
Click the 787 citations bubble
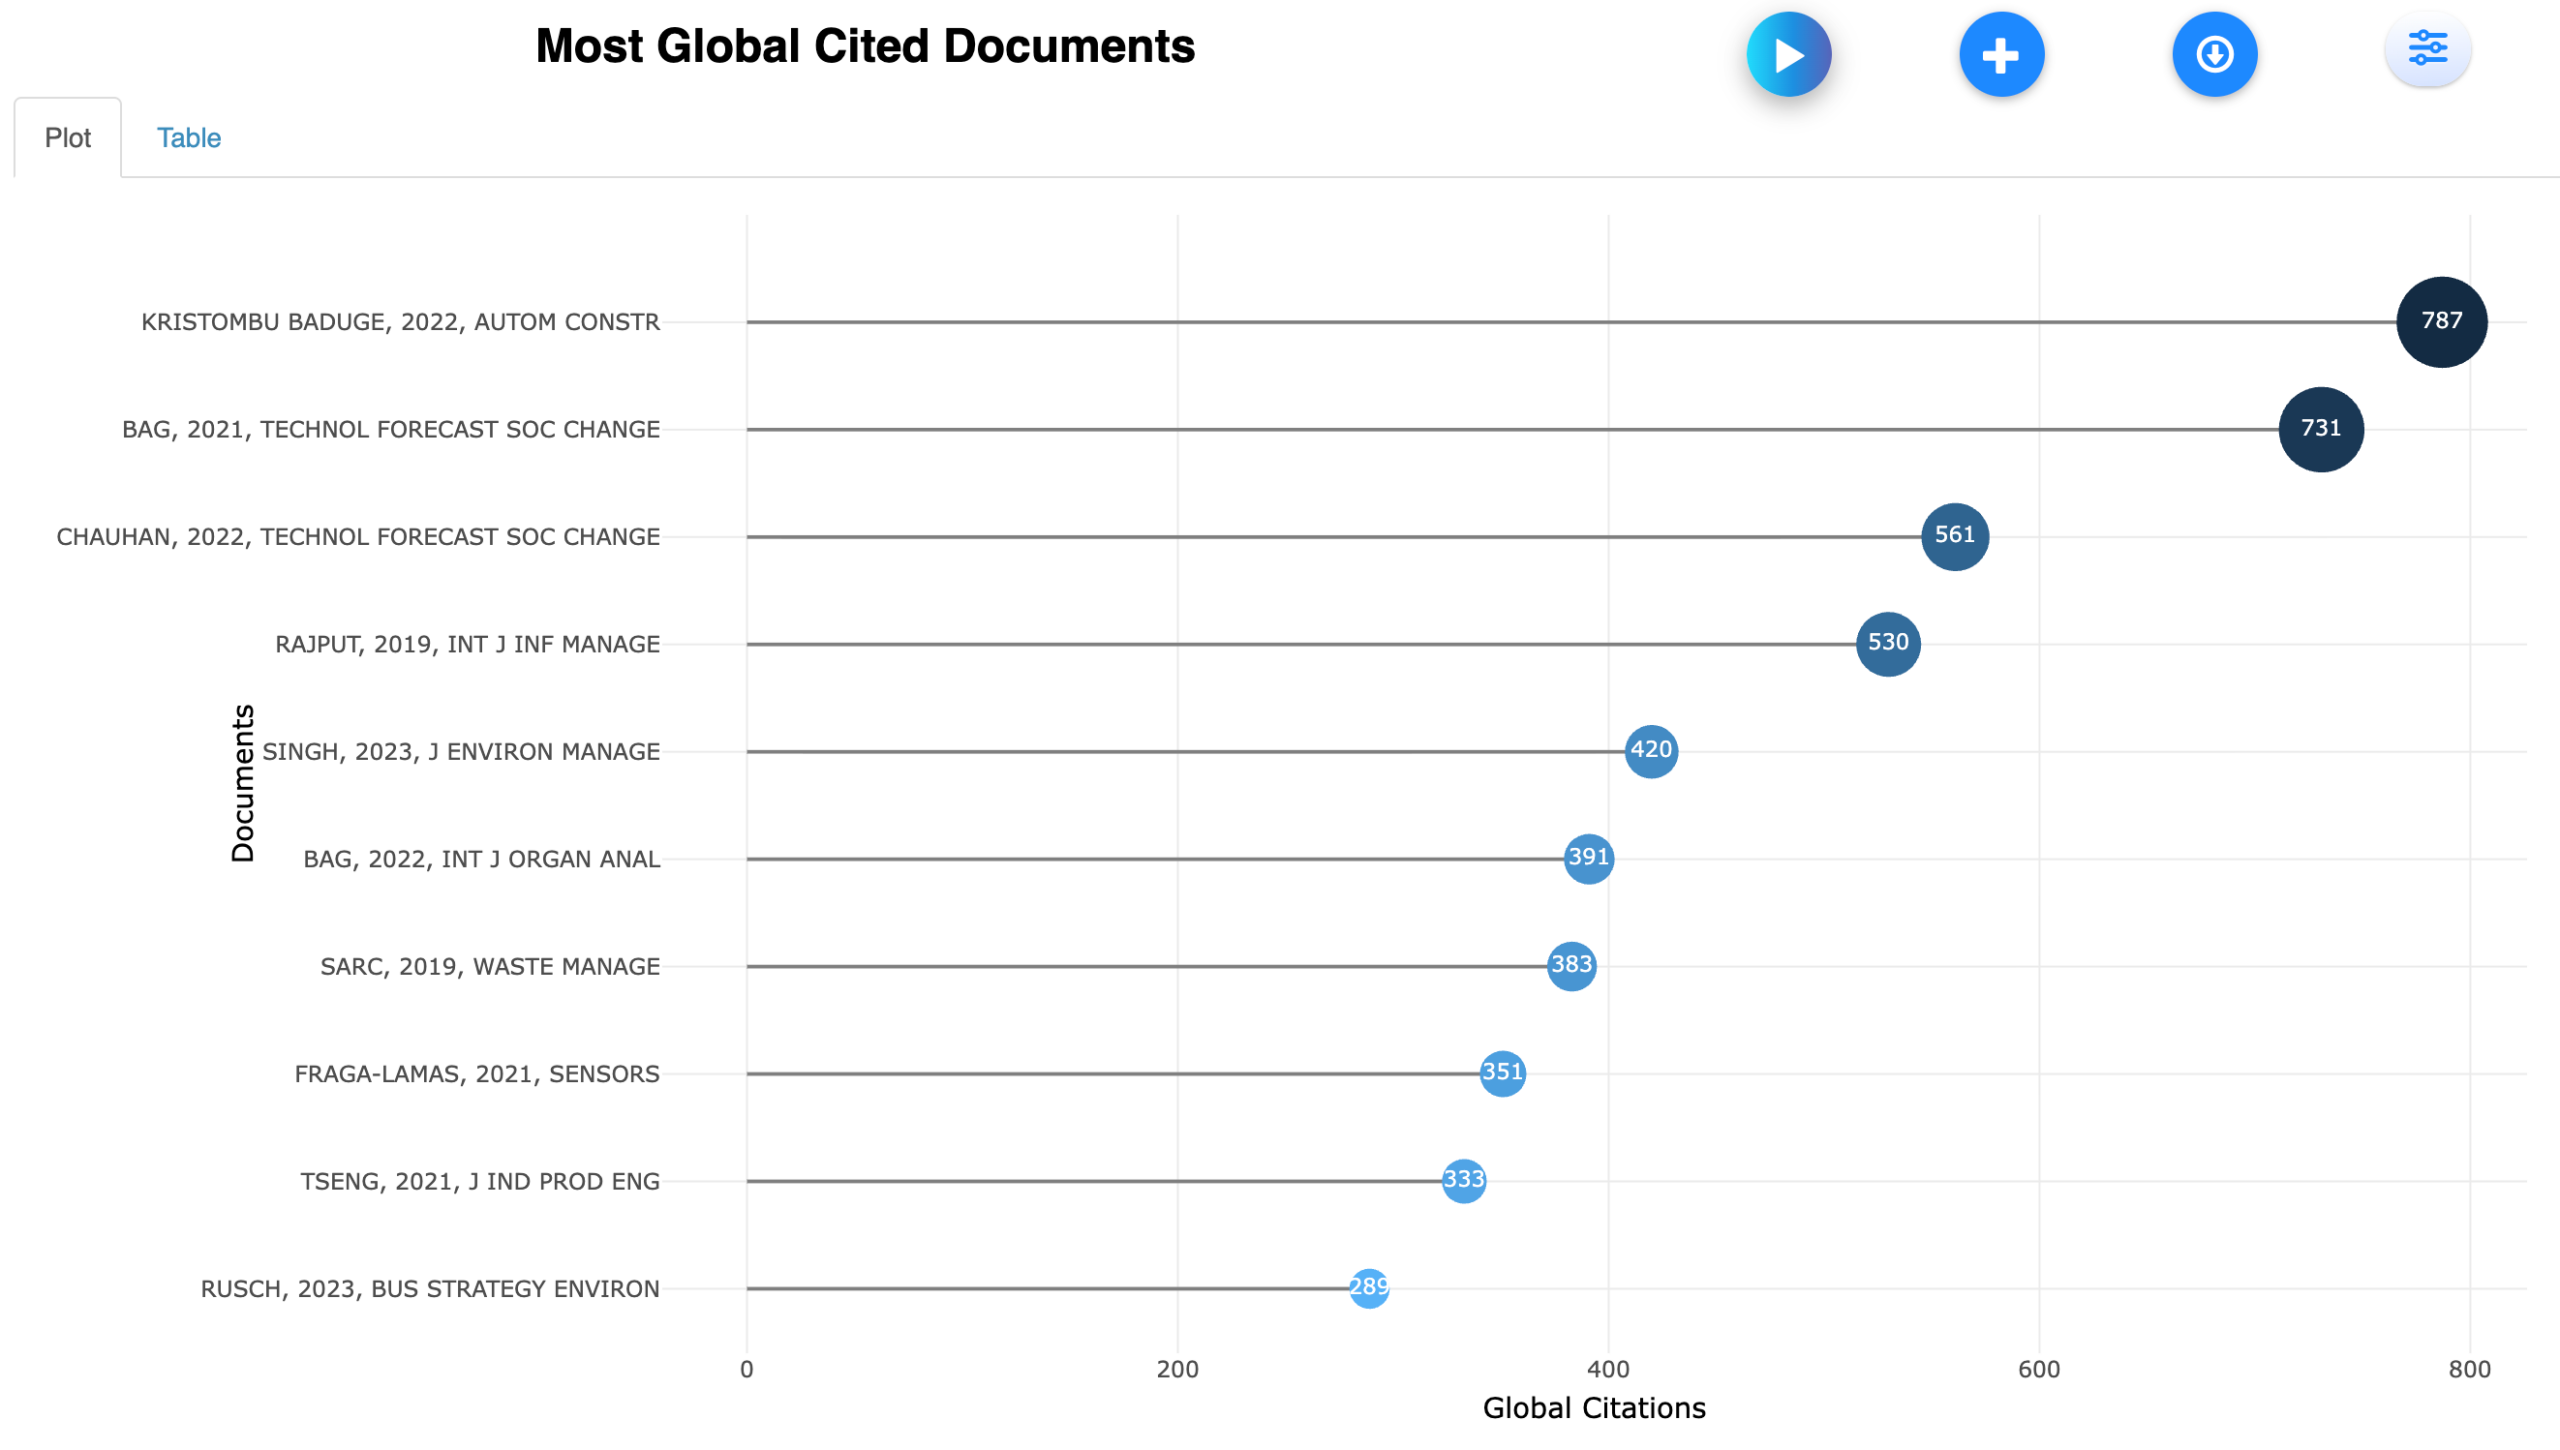coord(2441,322)
